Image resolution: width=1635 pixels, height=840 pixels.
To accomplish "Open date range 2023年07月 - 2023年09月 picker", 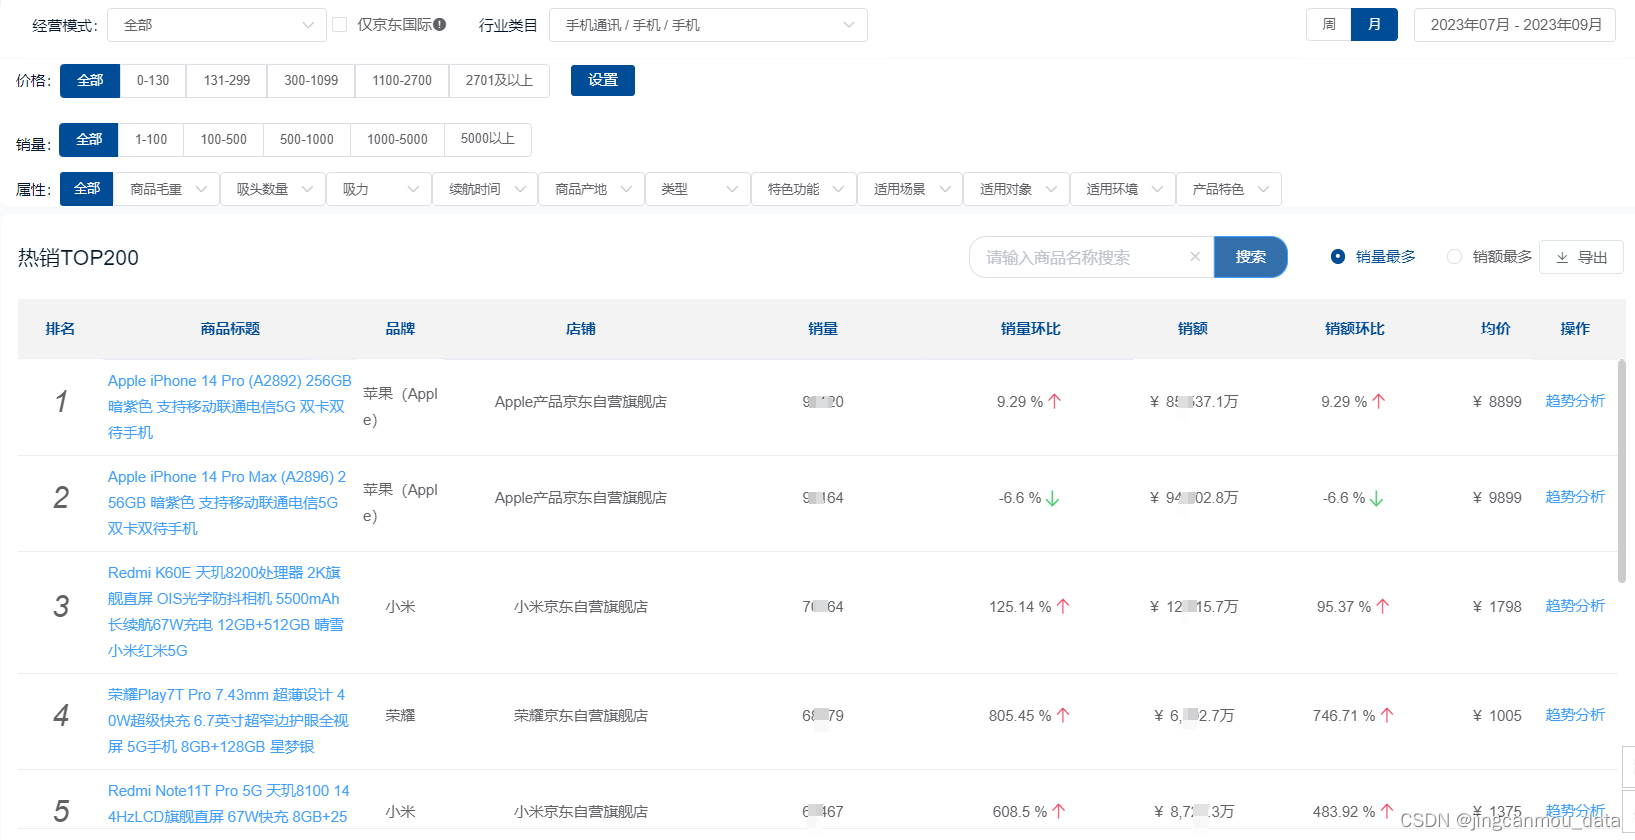I will pos(1516,25).
